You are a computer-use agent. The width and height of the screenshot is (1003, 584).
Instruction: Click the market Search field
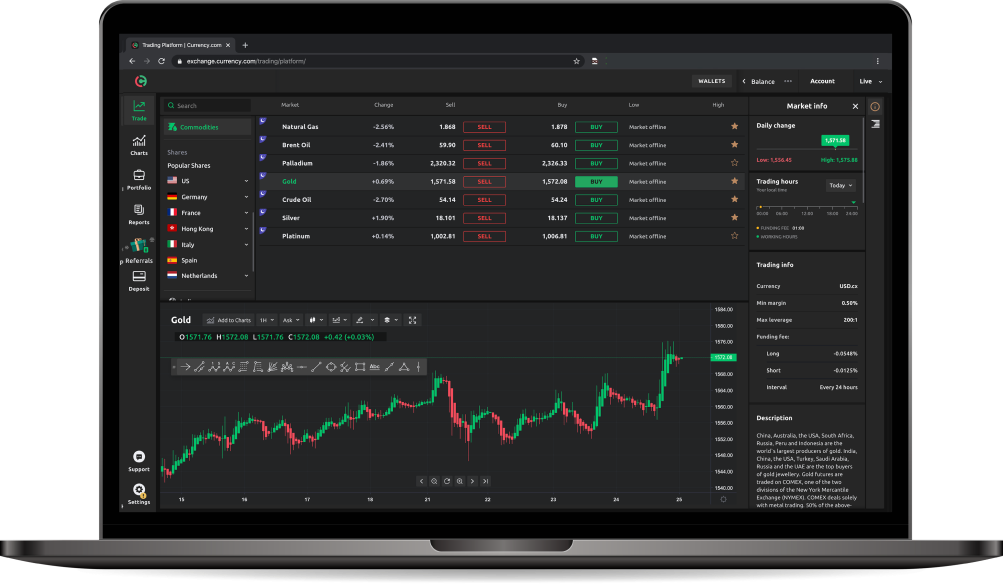point(208,105)
